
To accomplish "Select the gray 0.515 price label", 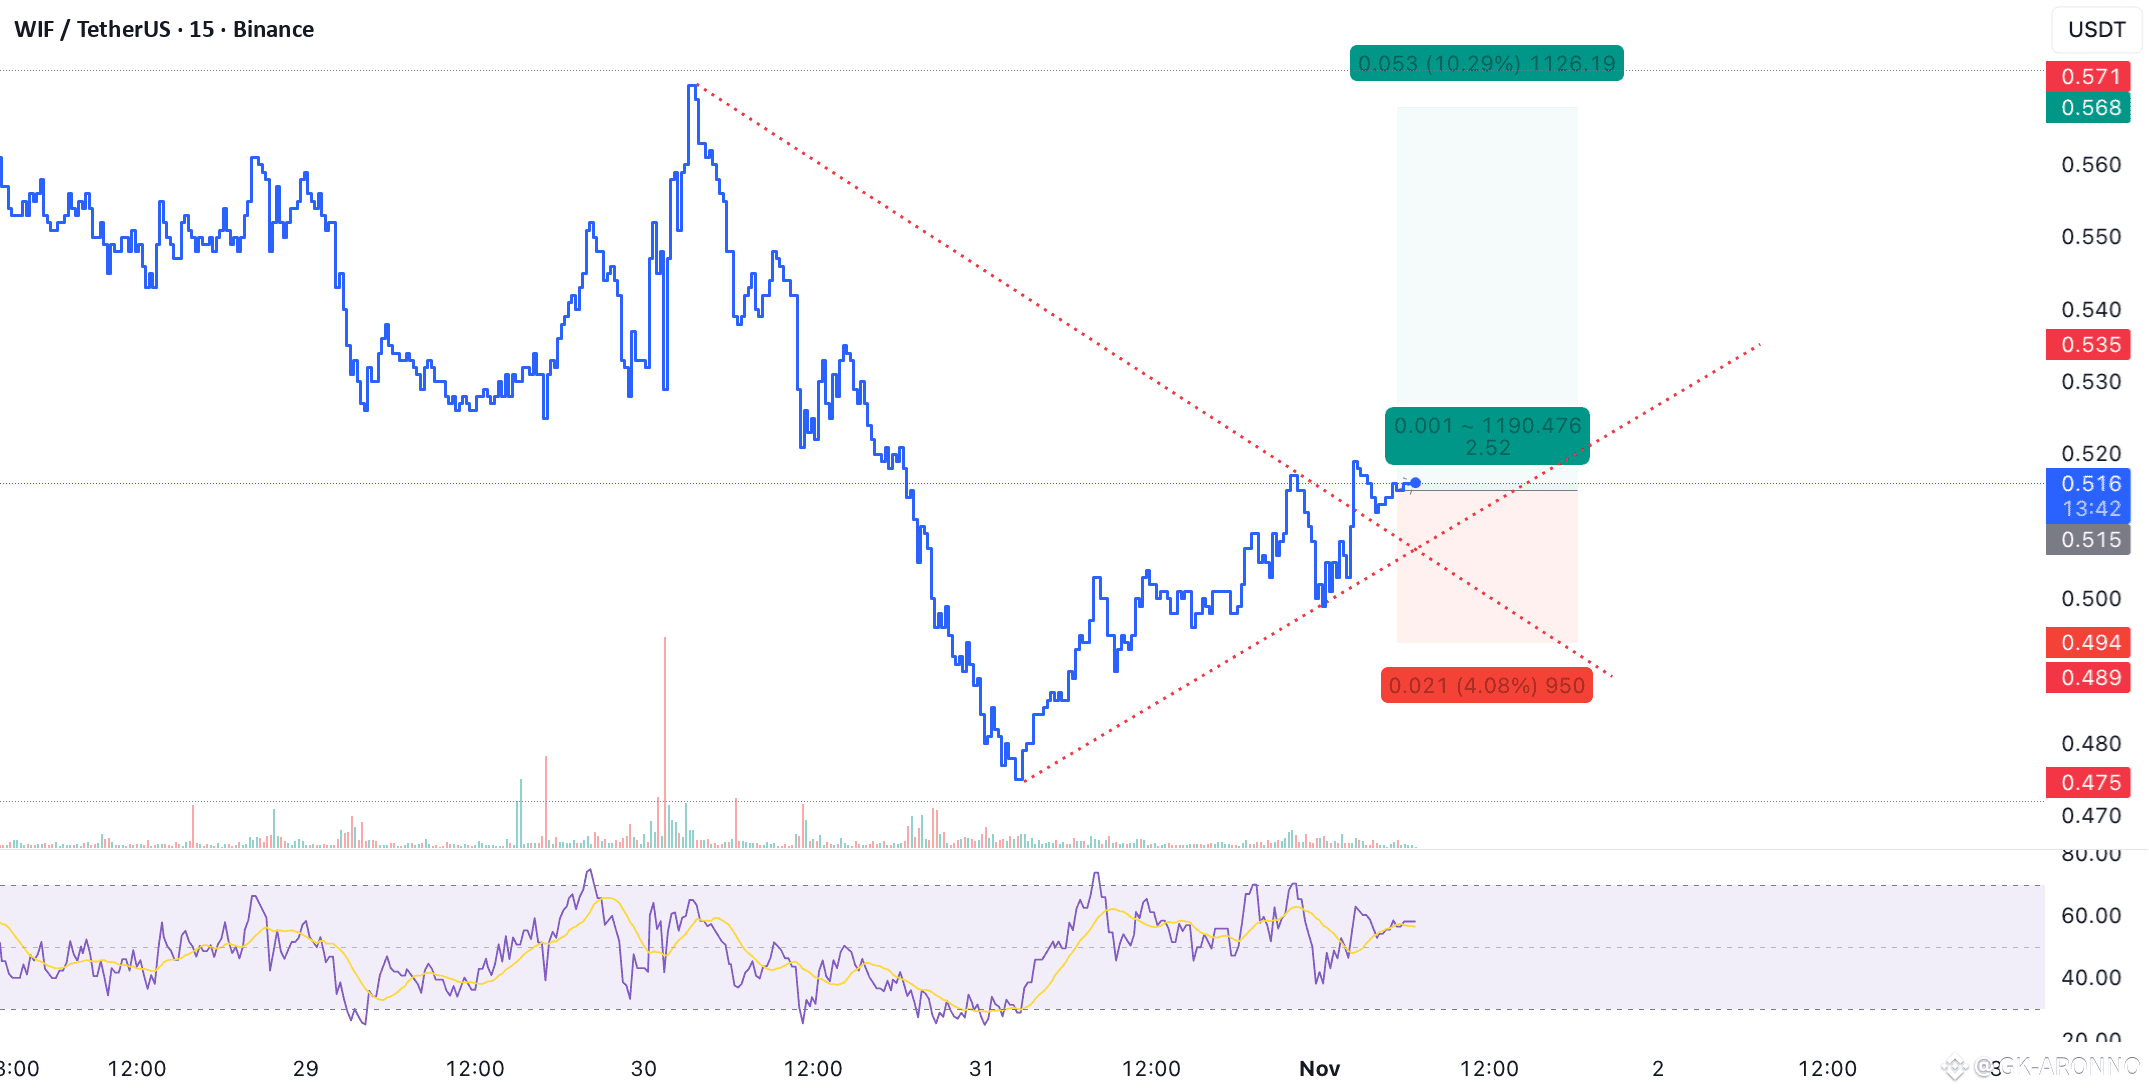I will point(2089,540).
